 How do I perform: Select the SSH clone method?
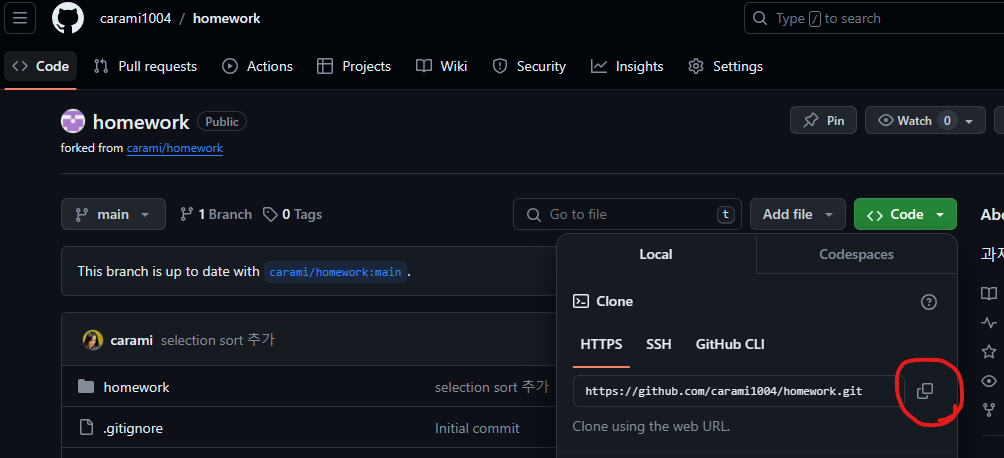659,345
